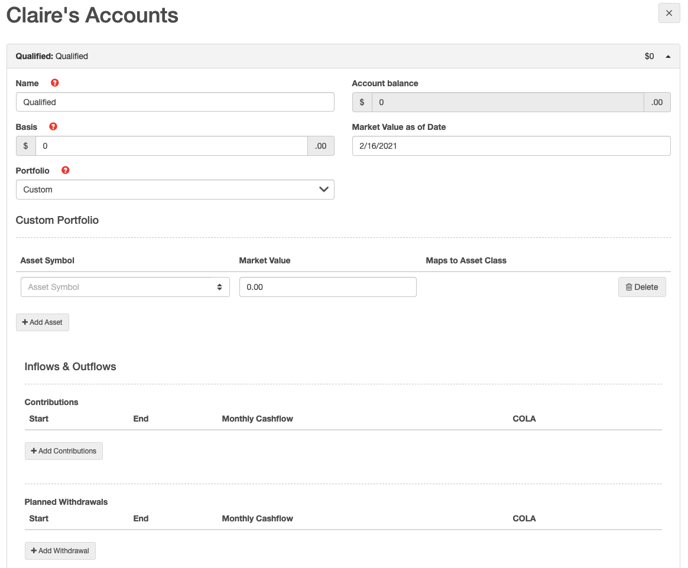This screenshot has width=688, height=568.
Task: Delete the asset row
Action: tap(642, 287)
